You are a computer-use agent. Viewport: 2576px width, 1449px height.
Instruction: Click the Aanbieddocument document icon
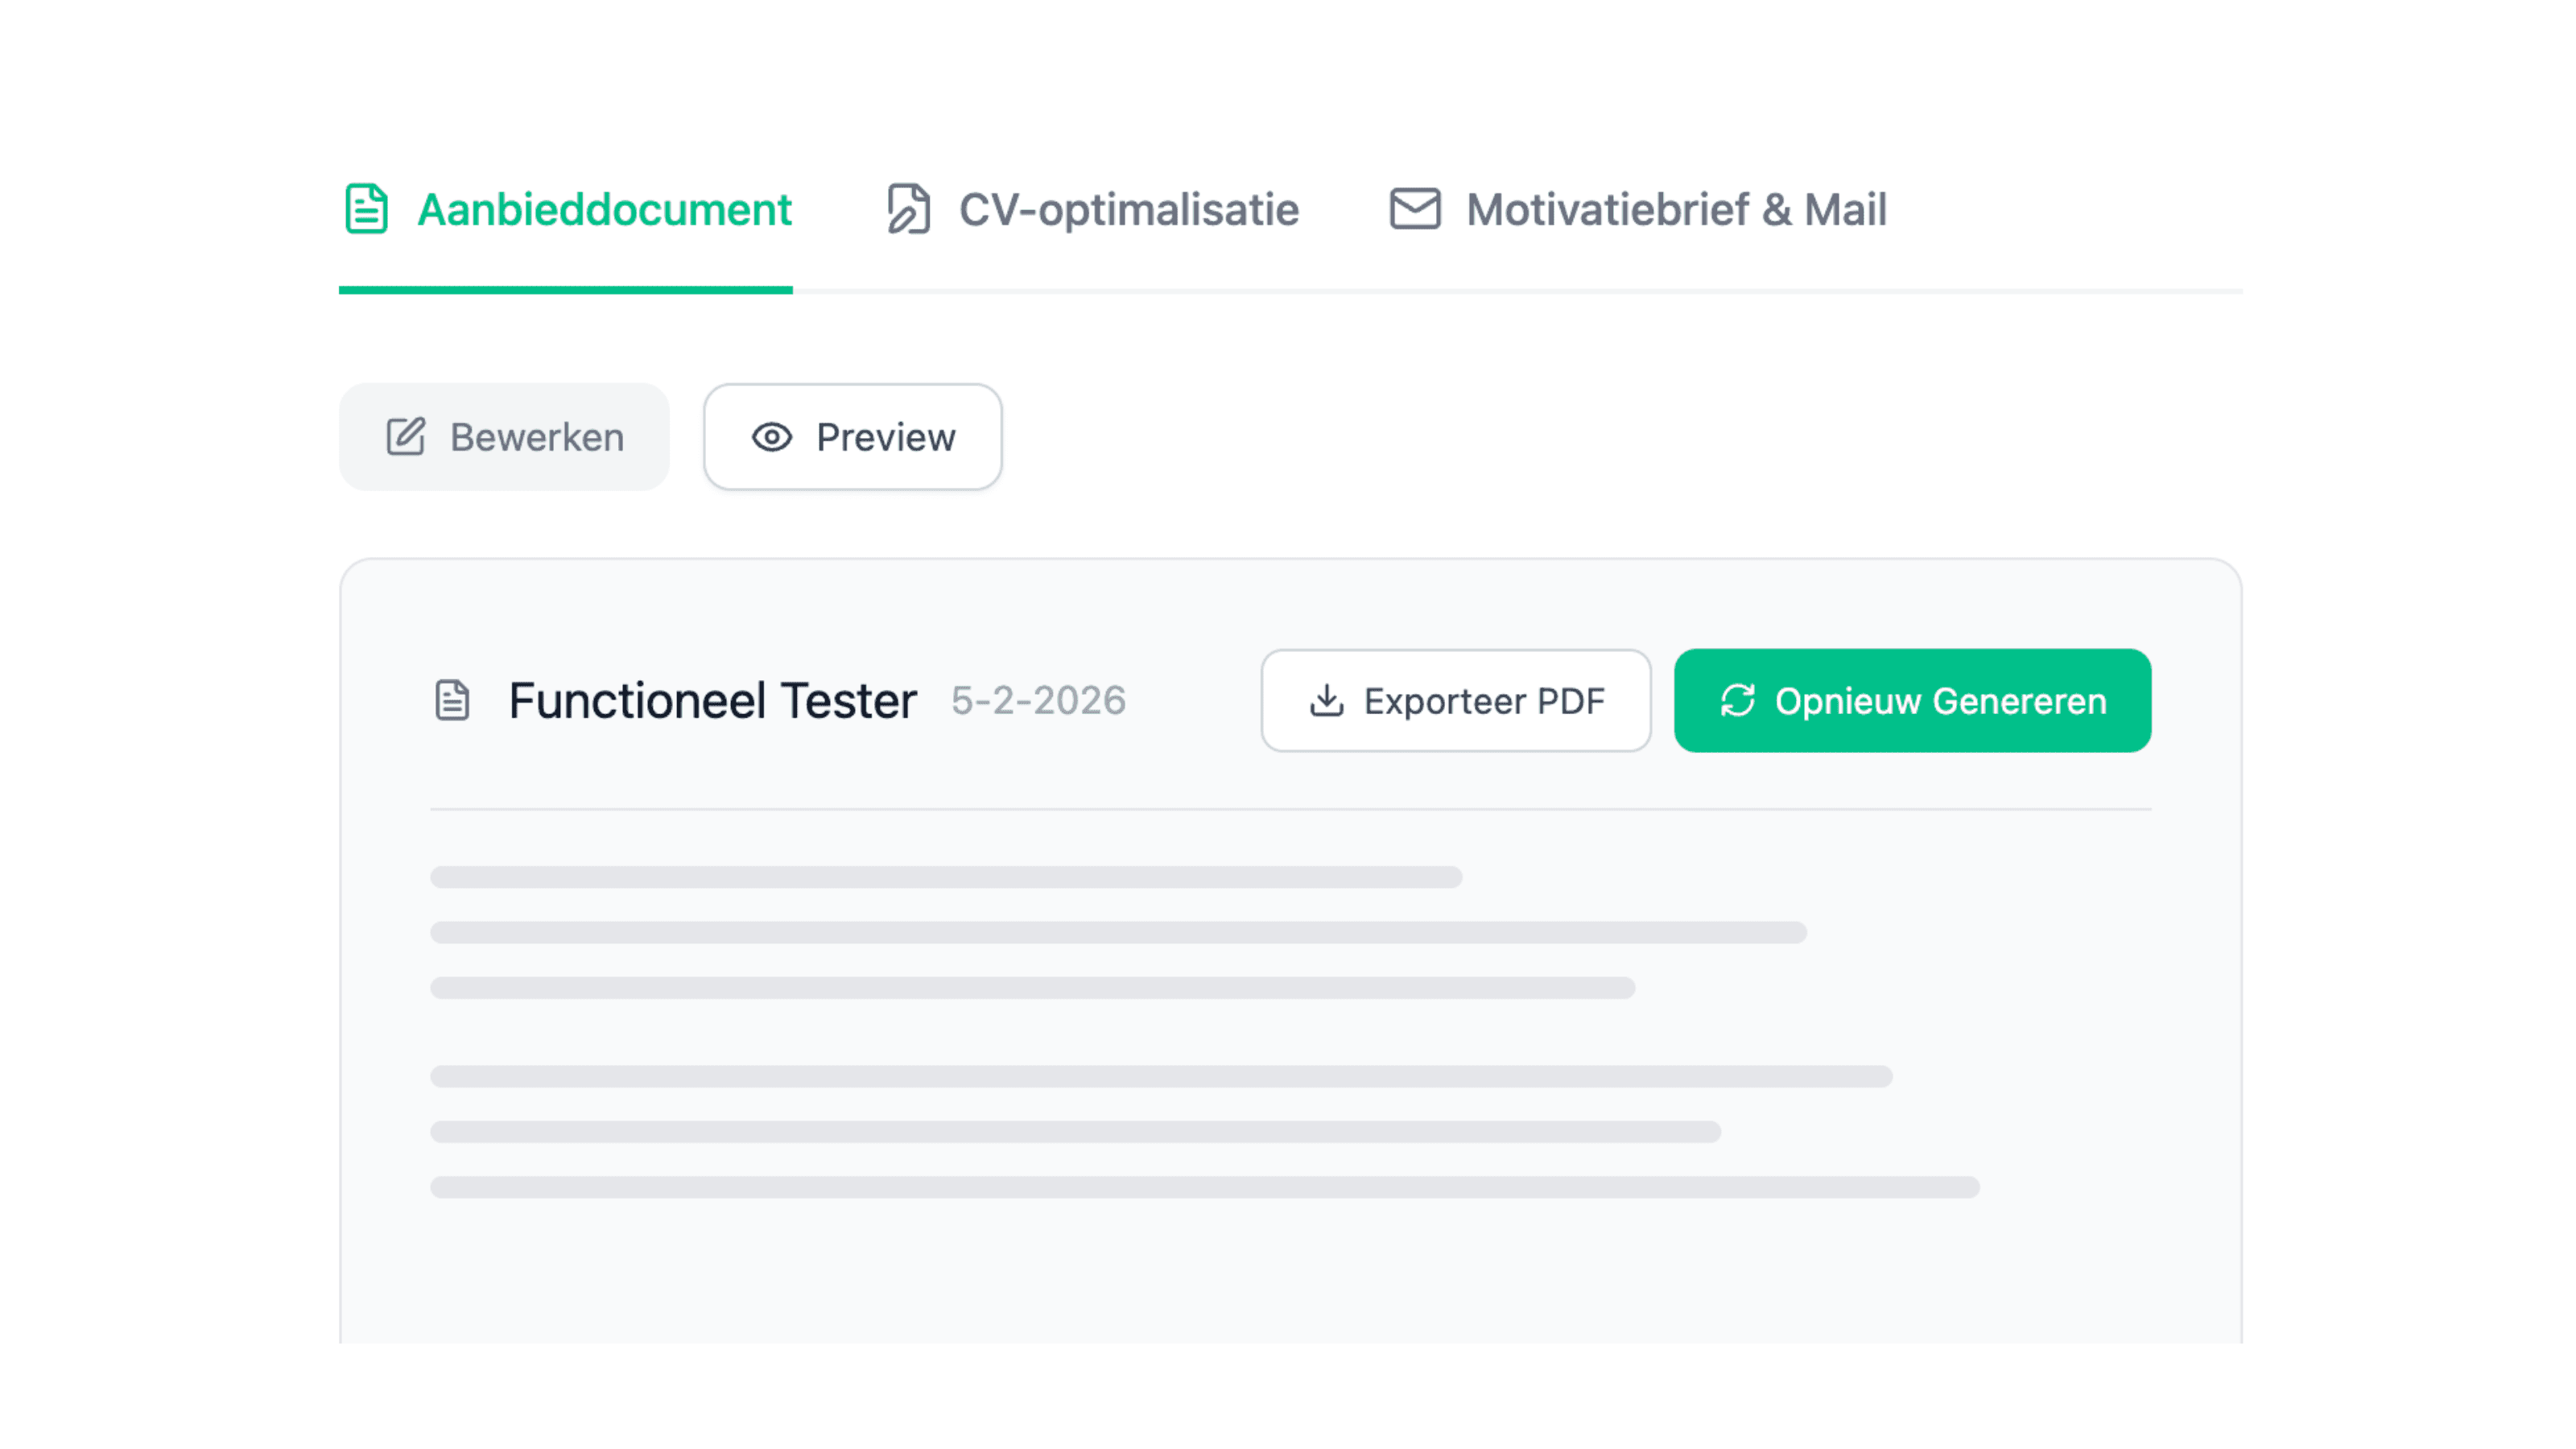(366, 209)
